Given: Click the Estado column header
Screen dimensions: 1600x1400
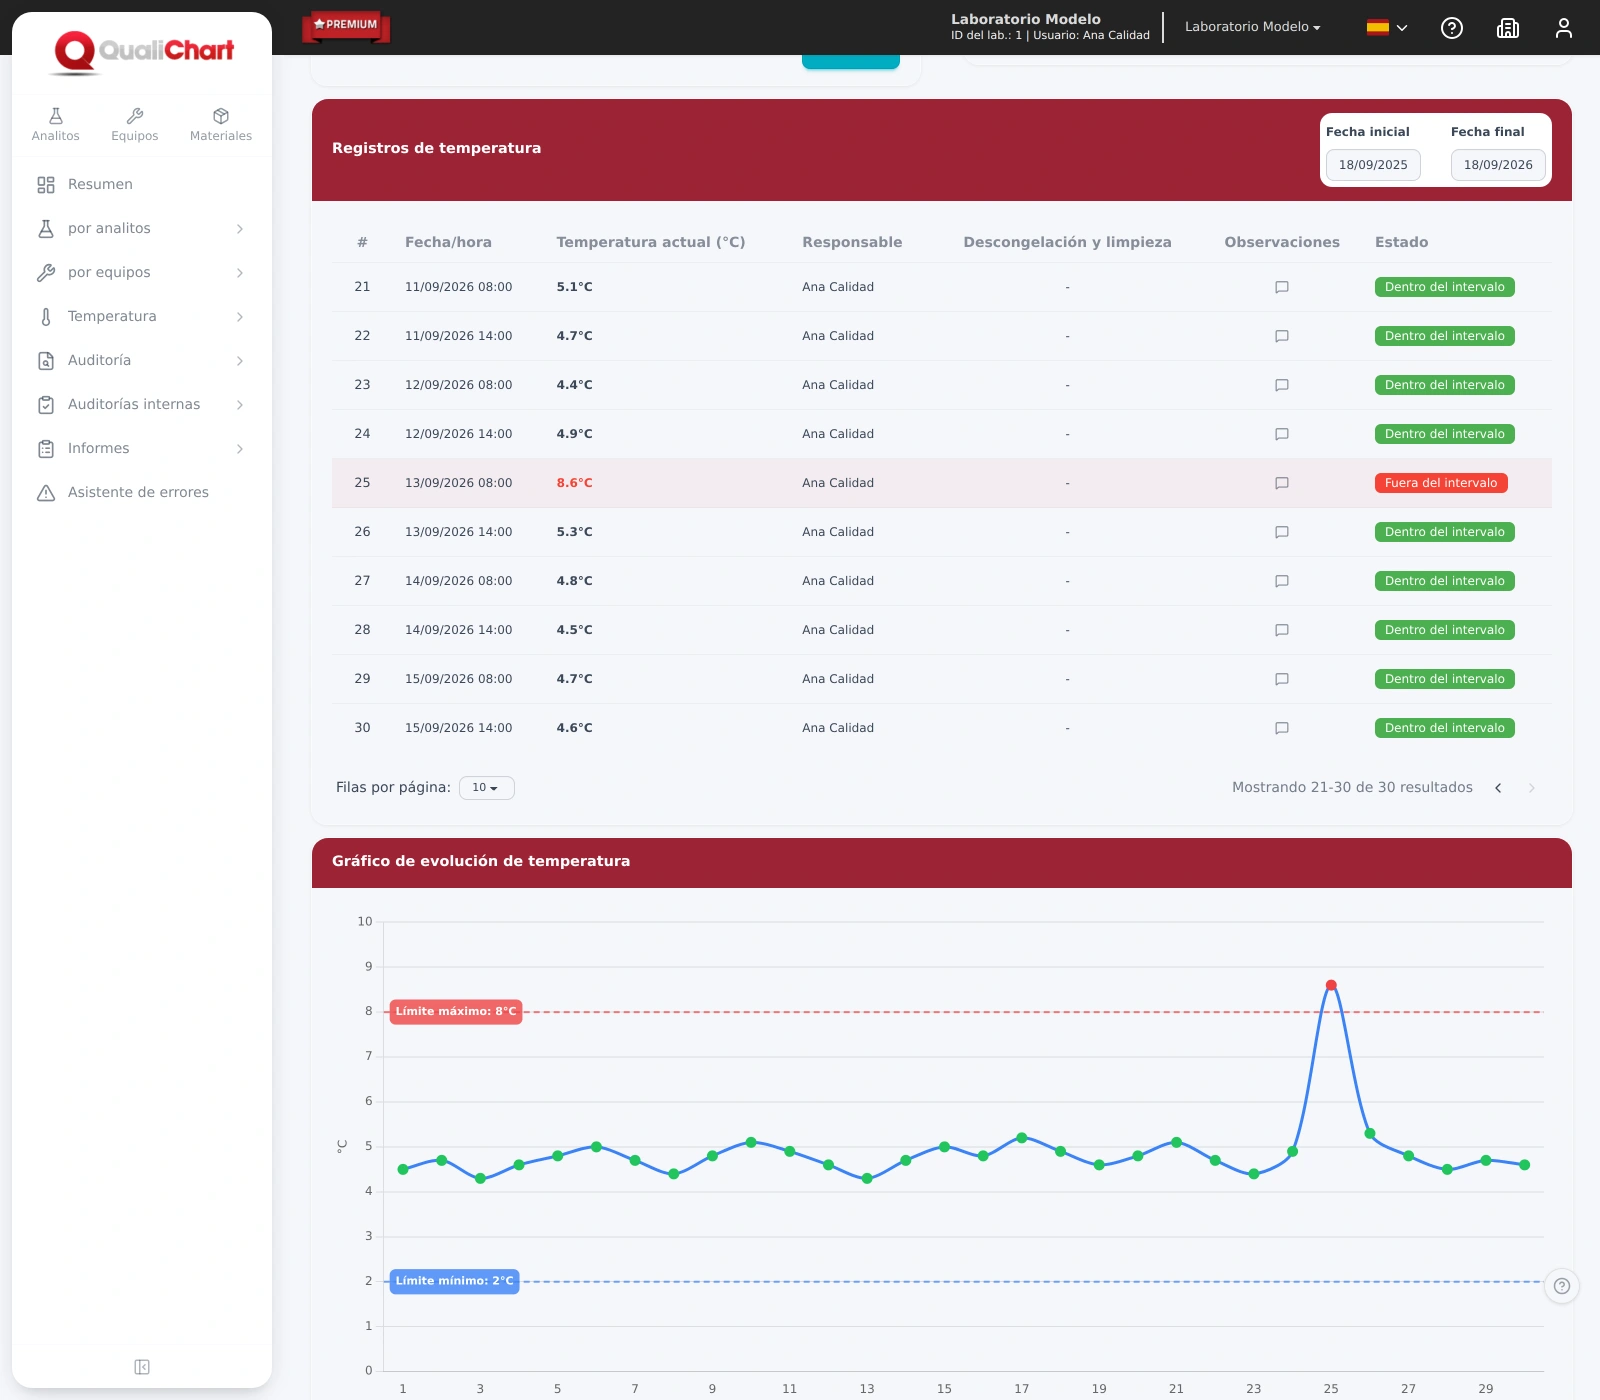Looking at the screenshot, I should click(1401, 242).
